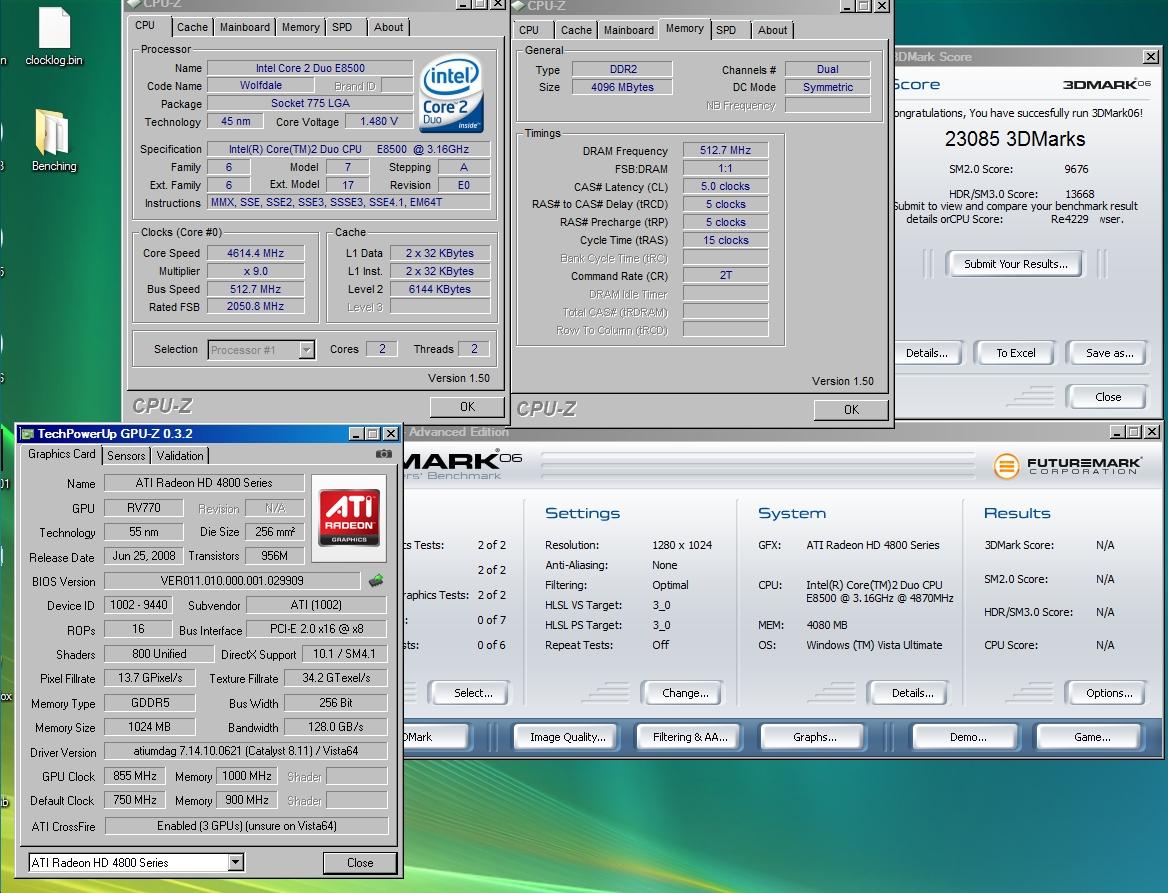
Task: Open Filtering & AA tool
Action: (689, 737)
